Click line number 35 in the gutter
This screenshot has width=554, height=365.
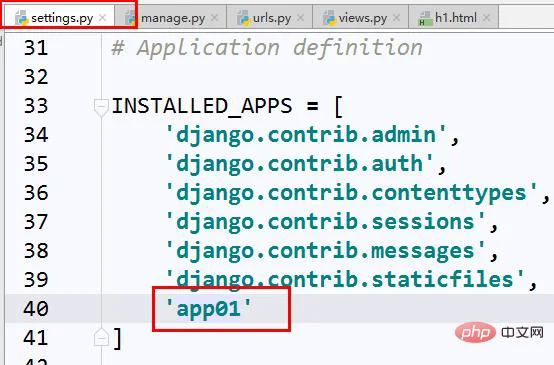click(36, 164)
